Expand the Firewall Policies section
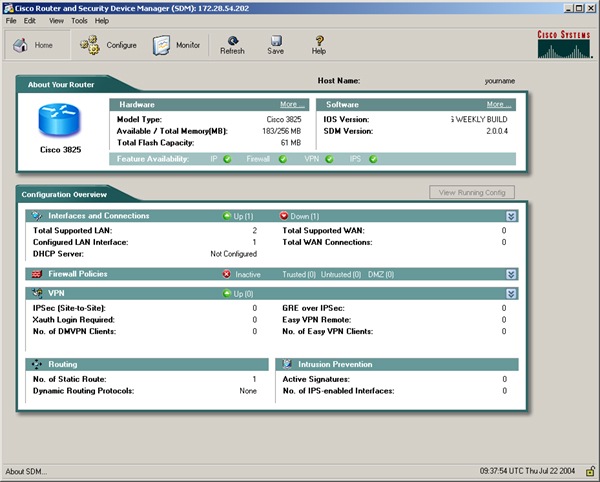Viewport: 600px width, 482px height. point(511,274)
